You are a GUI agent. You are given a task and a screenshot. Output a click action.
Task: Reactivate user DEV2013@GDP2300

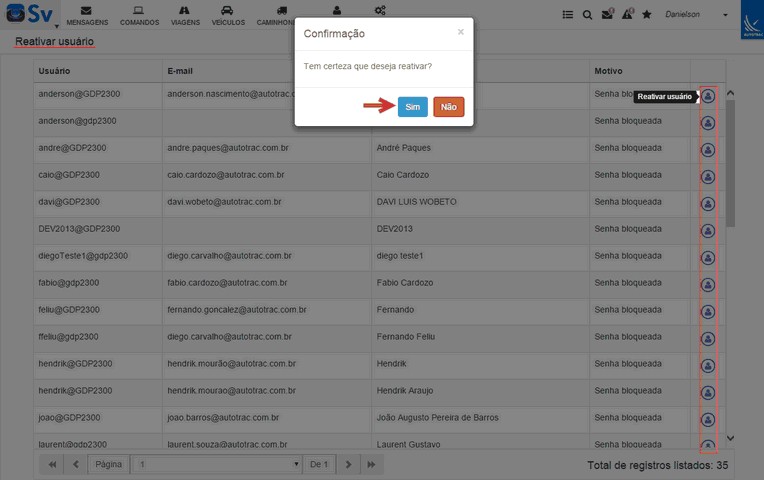click(x=708, y=230)
